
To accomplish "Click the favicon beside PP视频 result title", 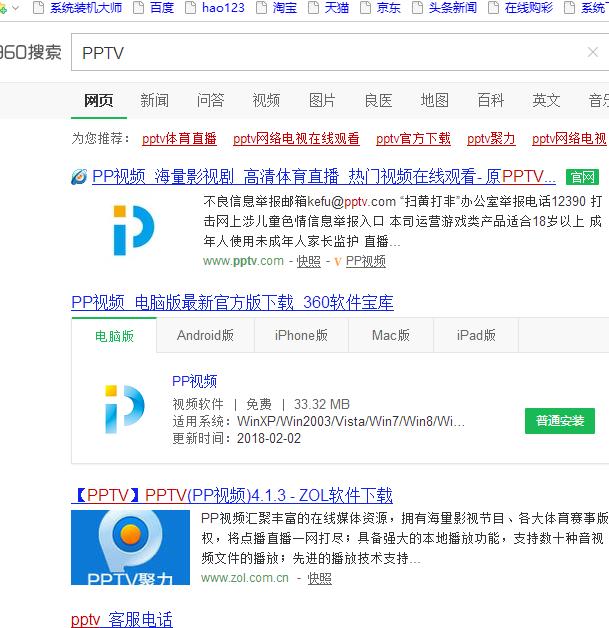I will (79, 177).
